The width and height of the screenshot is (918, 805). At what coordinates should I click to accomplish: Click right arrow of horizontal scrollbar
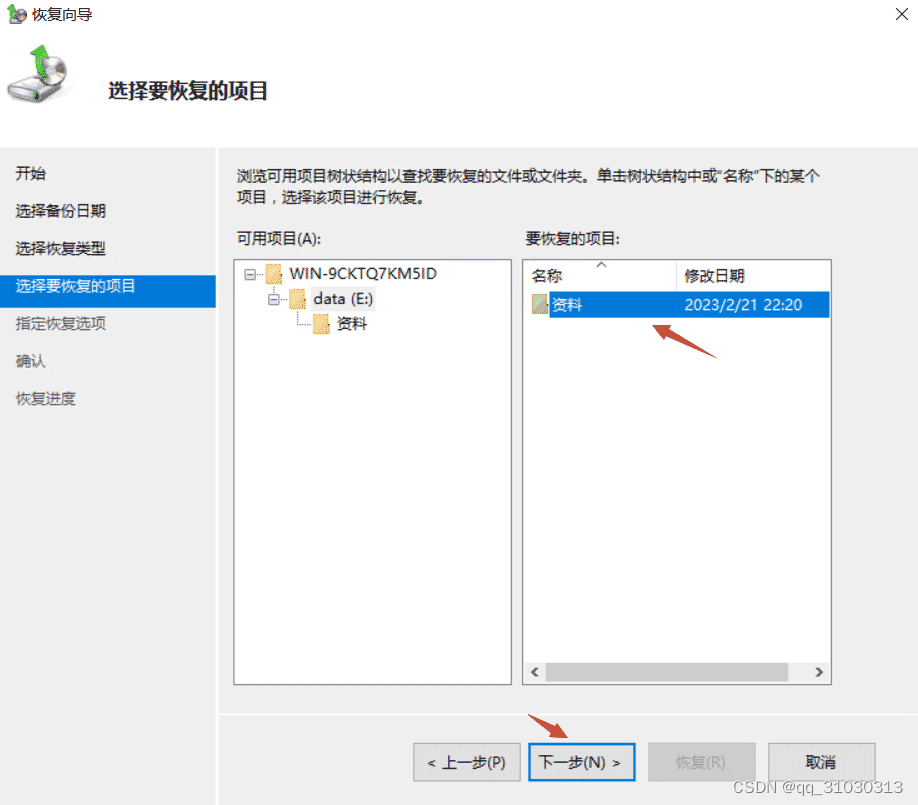pos(818,672)
